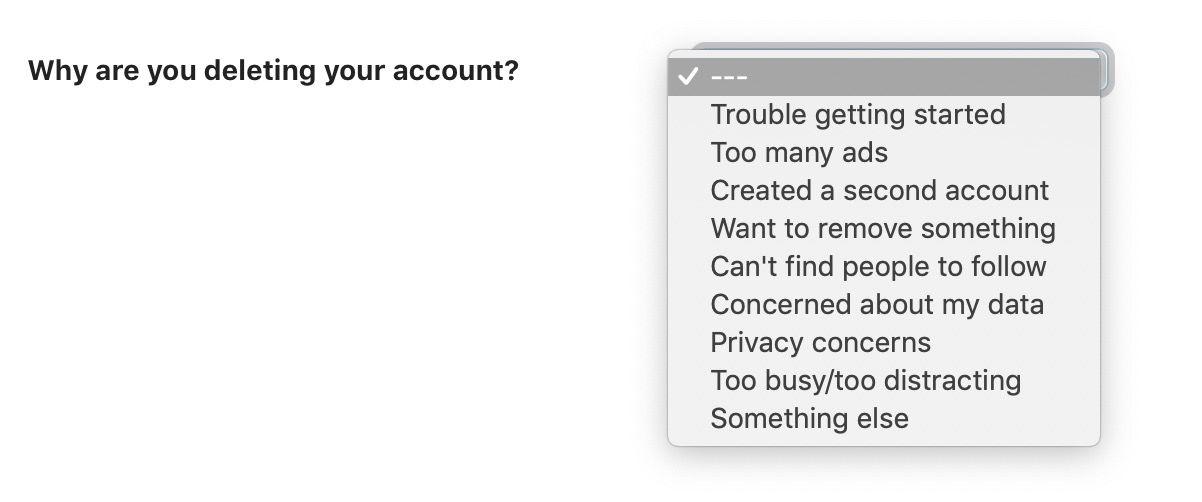Choose 'Privacy concerns' from the list

coord(820,343)
